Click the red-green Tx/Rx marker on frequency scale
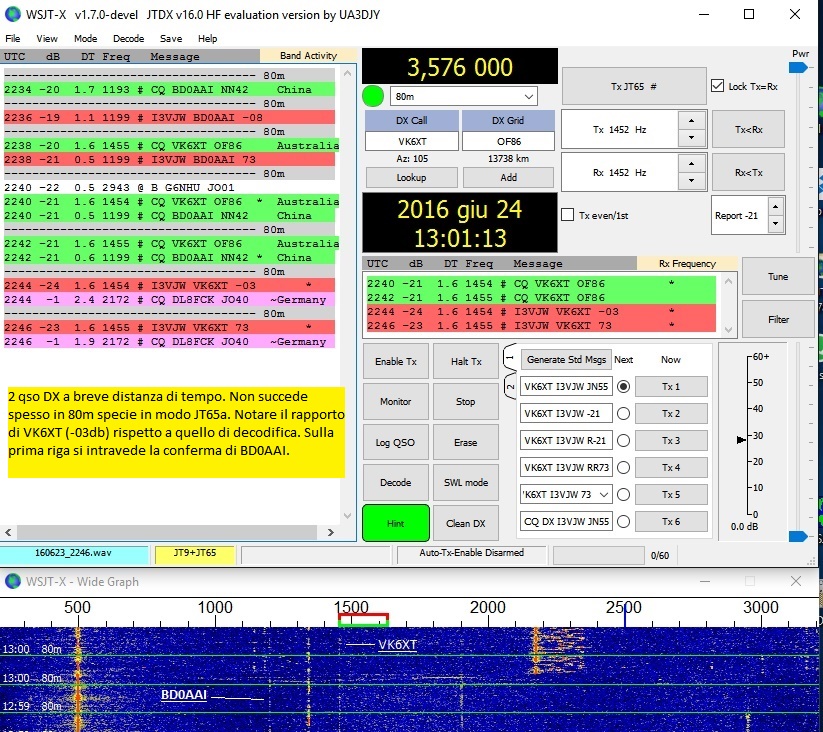This screenshot has height=732, width=823. point(363,620)
